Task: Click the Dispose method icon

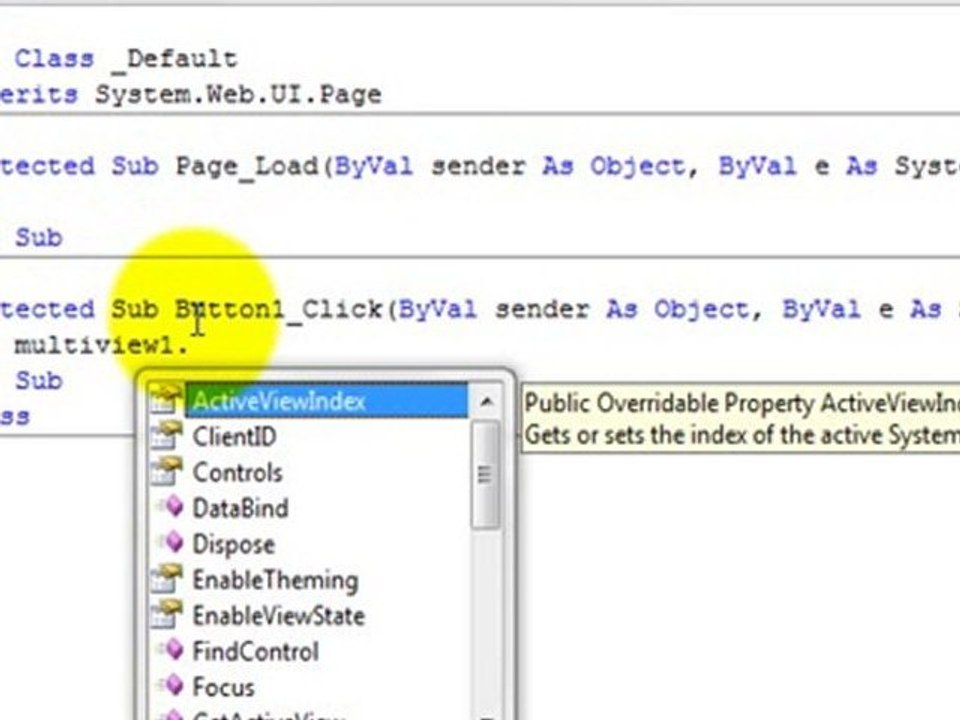Action: tap(172, 542)
